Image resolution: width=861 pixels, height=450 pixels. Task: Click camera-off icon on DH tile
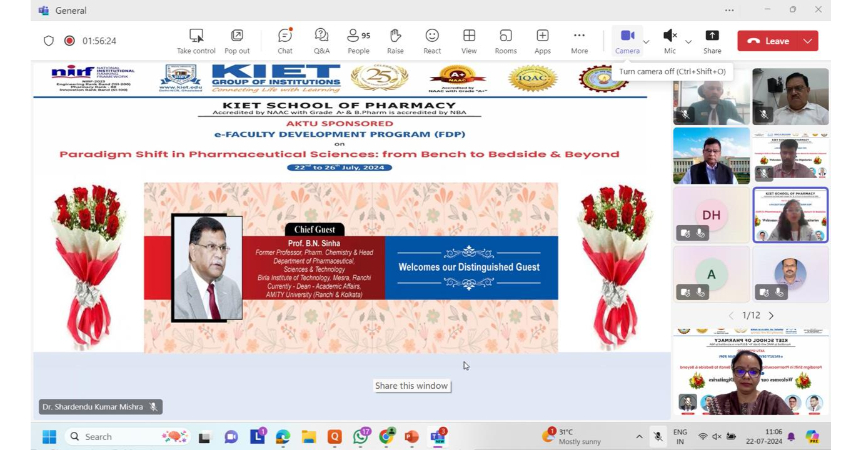tap(685, 233)
